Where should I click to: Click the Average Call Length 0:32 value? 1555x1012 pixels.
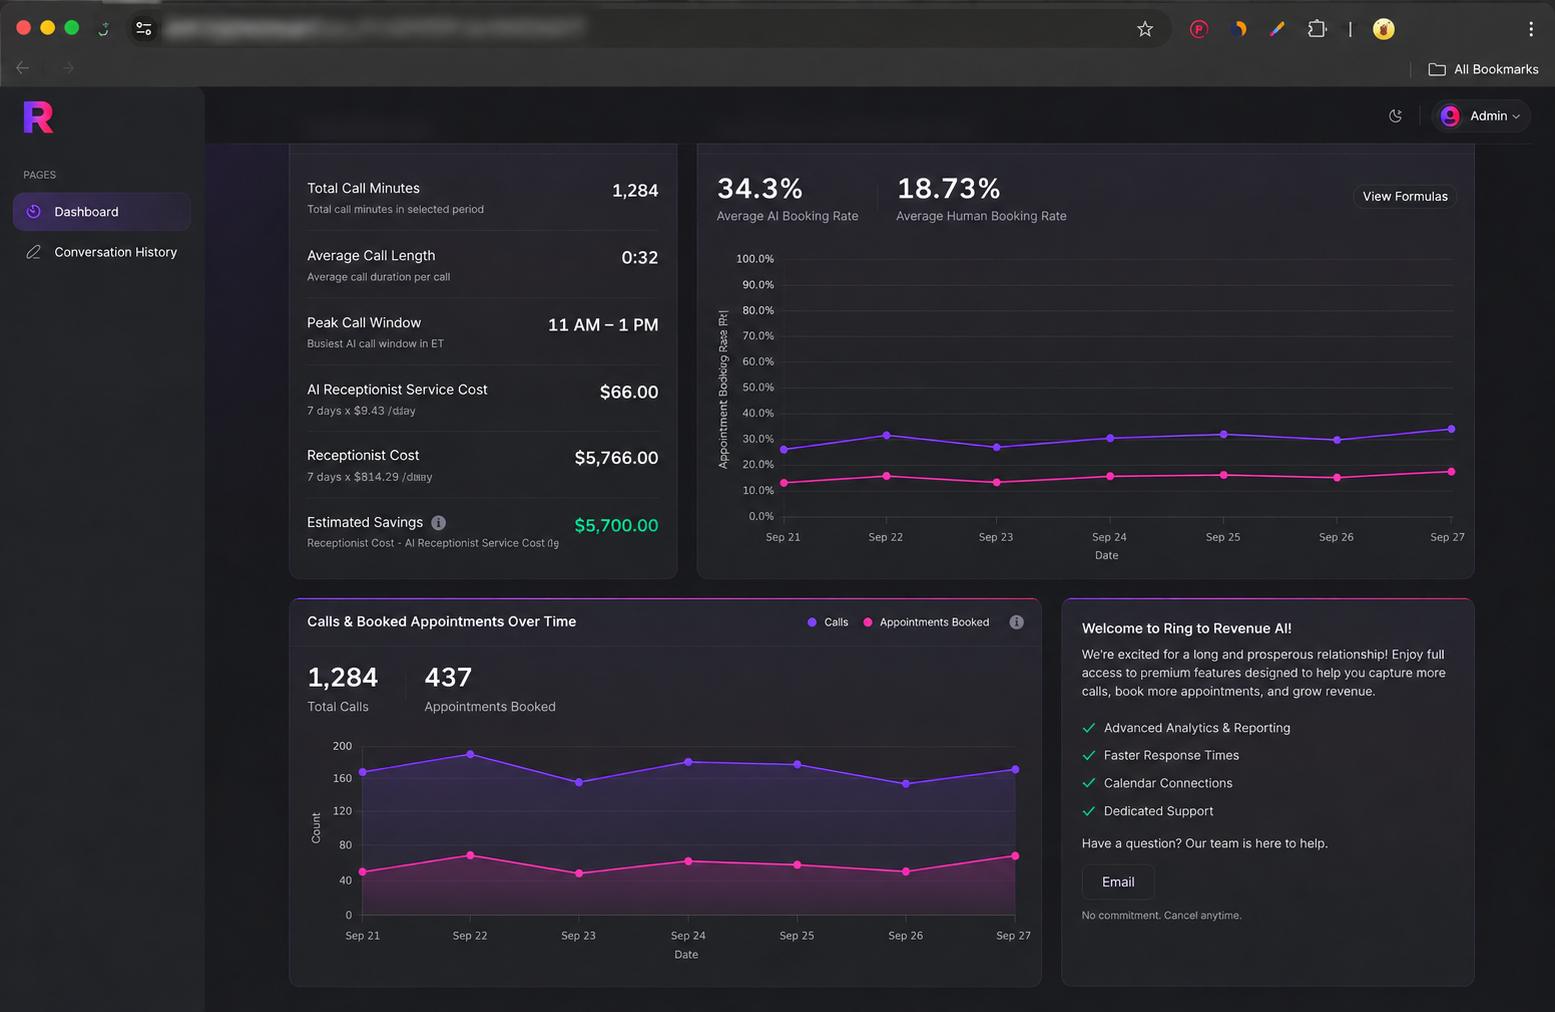coord(640,258)
